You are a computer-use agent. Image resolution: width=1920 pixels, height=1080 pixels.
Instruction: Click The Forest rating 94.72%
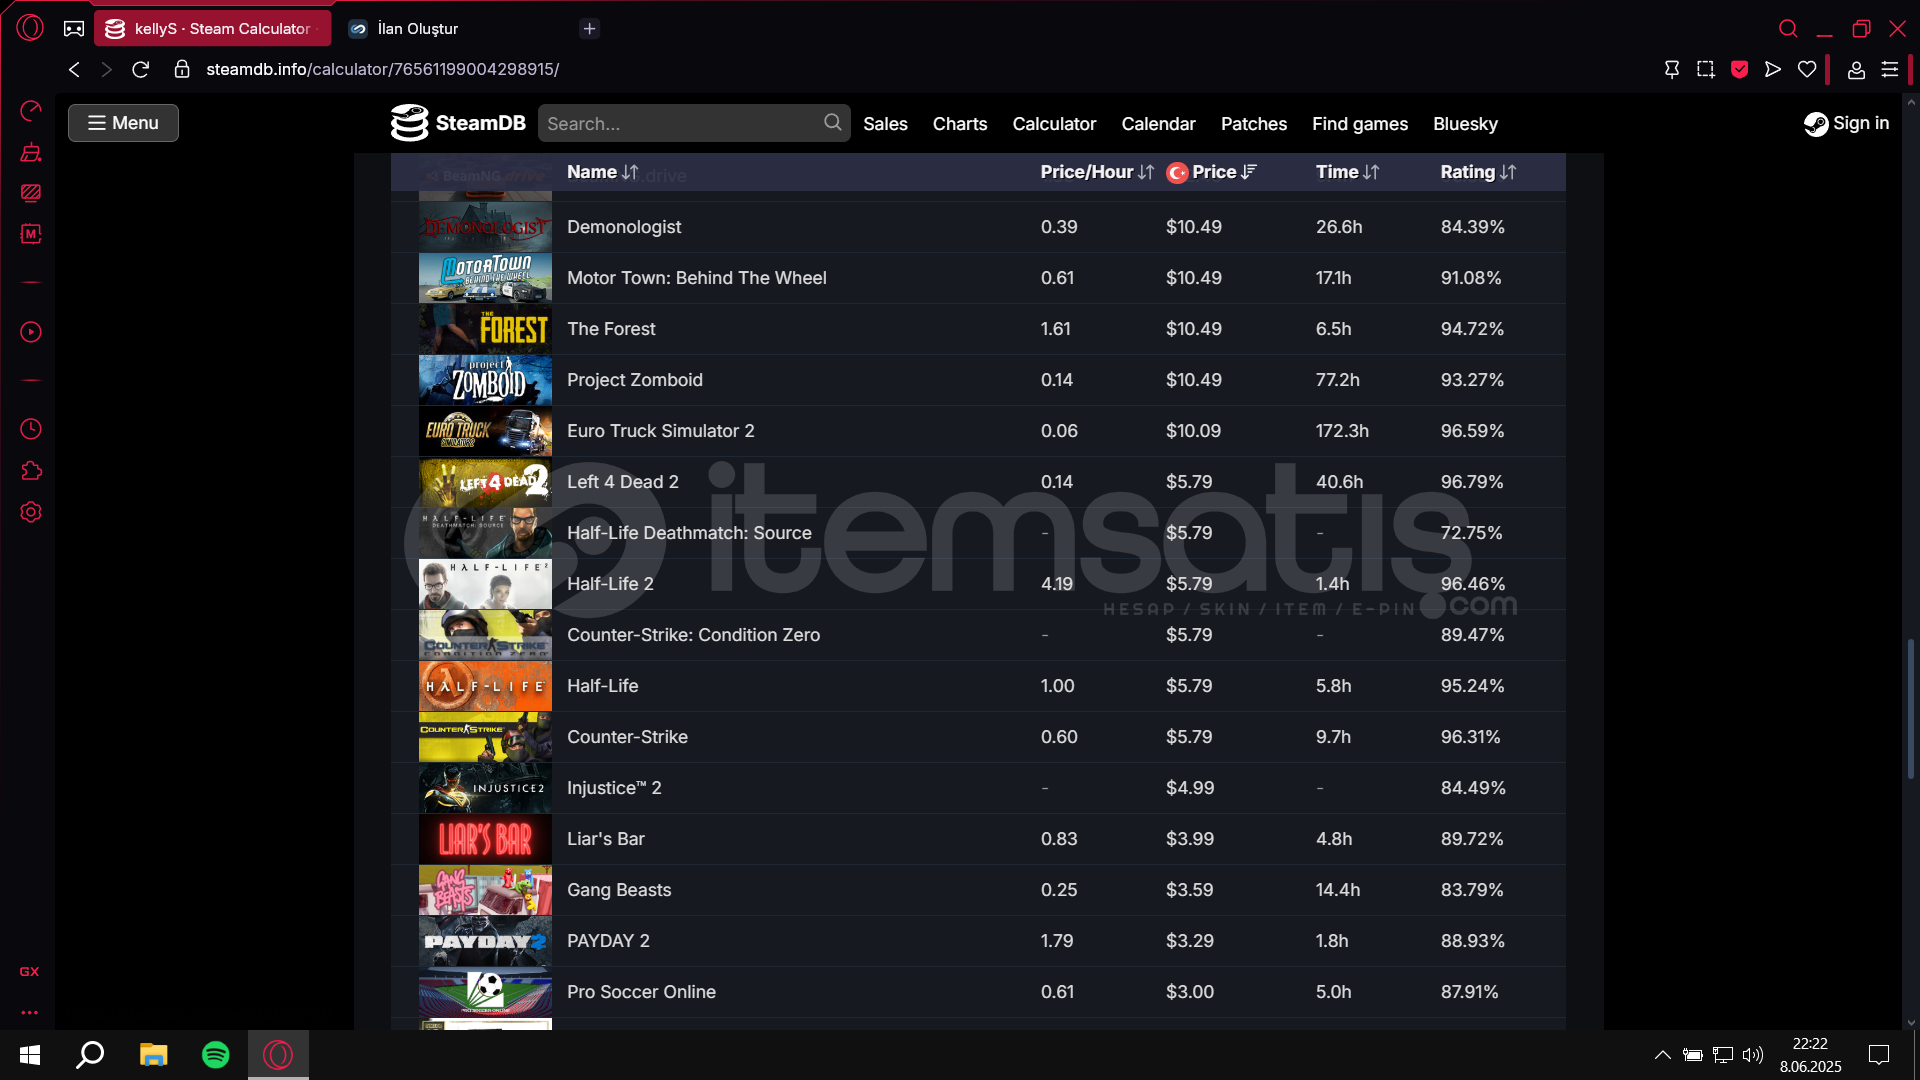(x=1471, y=329)
